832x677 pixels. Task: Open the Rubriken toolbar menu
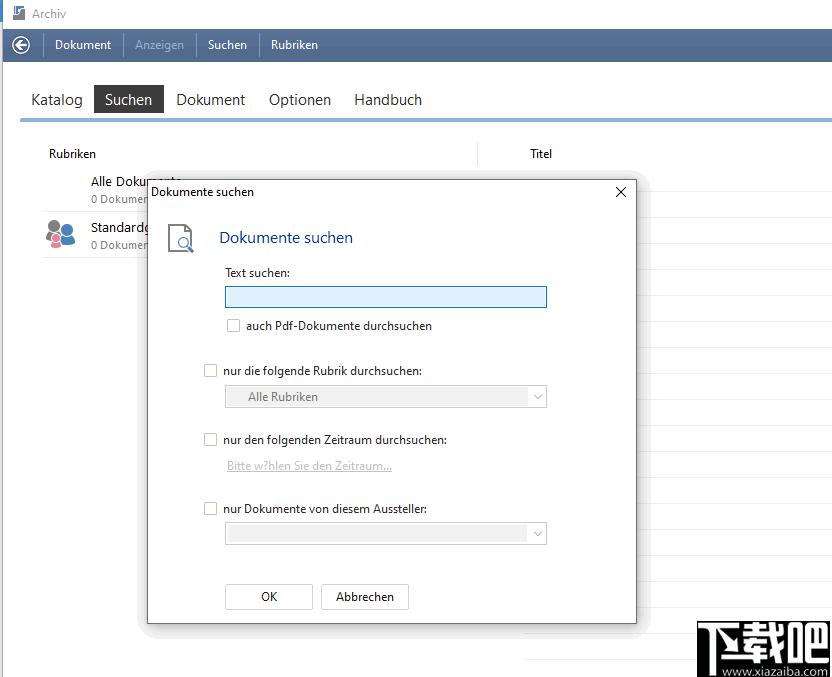[294, 45]
